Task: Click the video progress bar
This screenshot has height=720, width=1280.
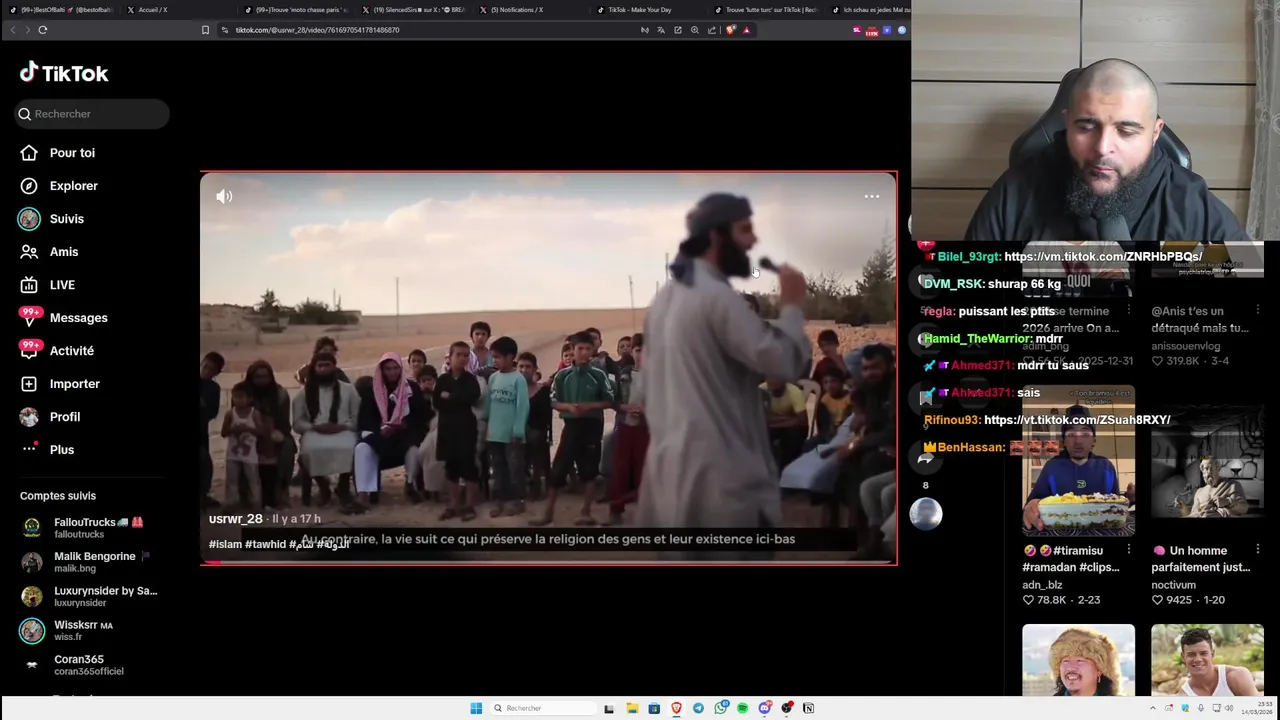Action: (x=548, y=563)
